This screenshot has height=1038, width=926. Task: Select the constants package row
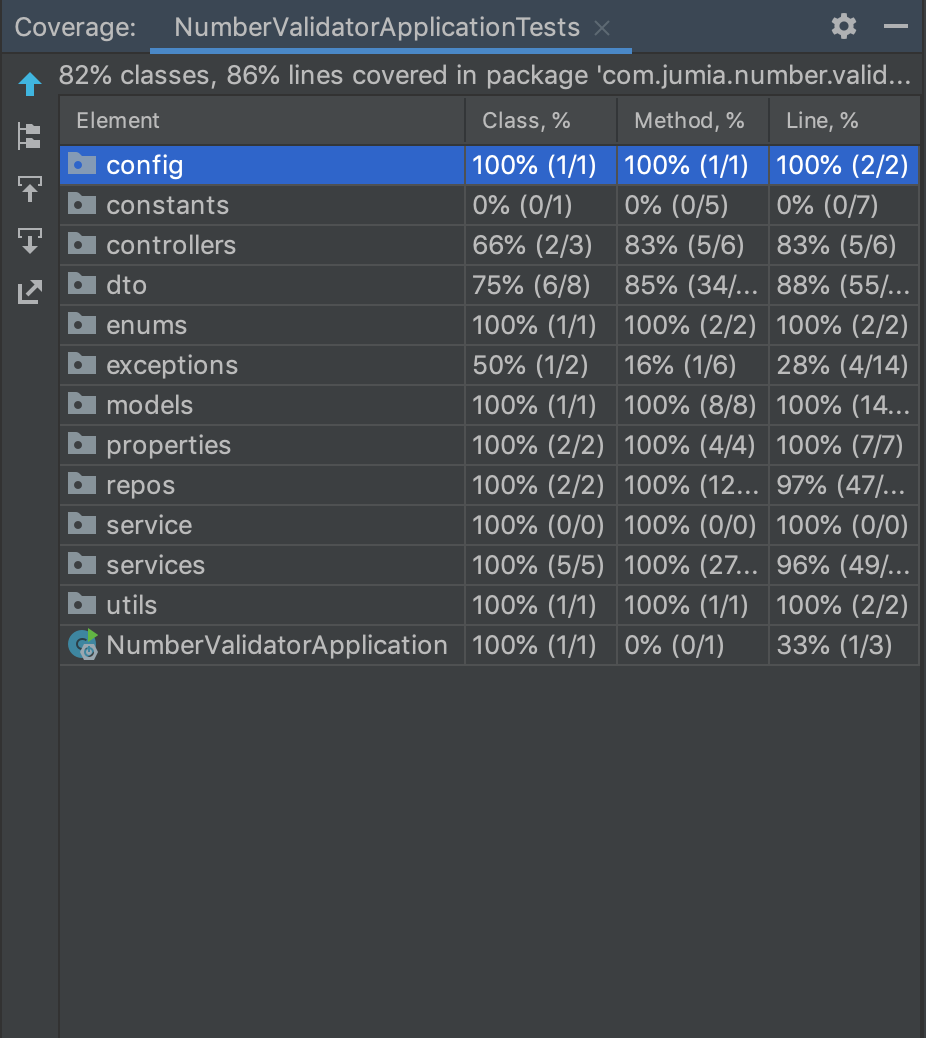(x=489, y=205)
